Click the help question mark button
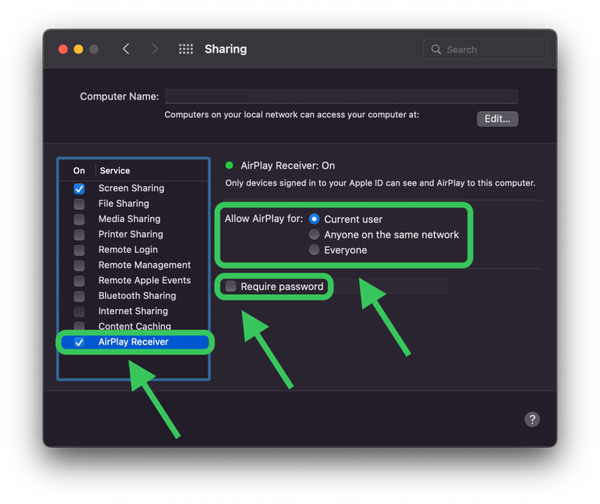Image resolution: width=600 pixels, height=504 pixels. [x=532, y=419]
